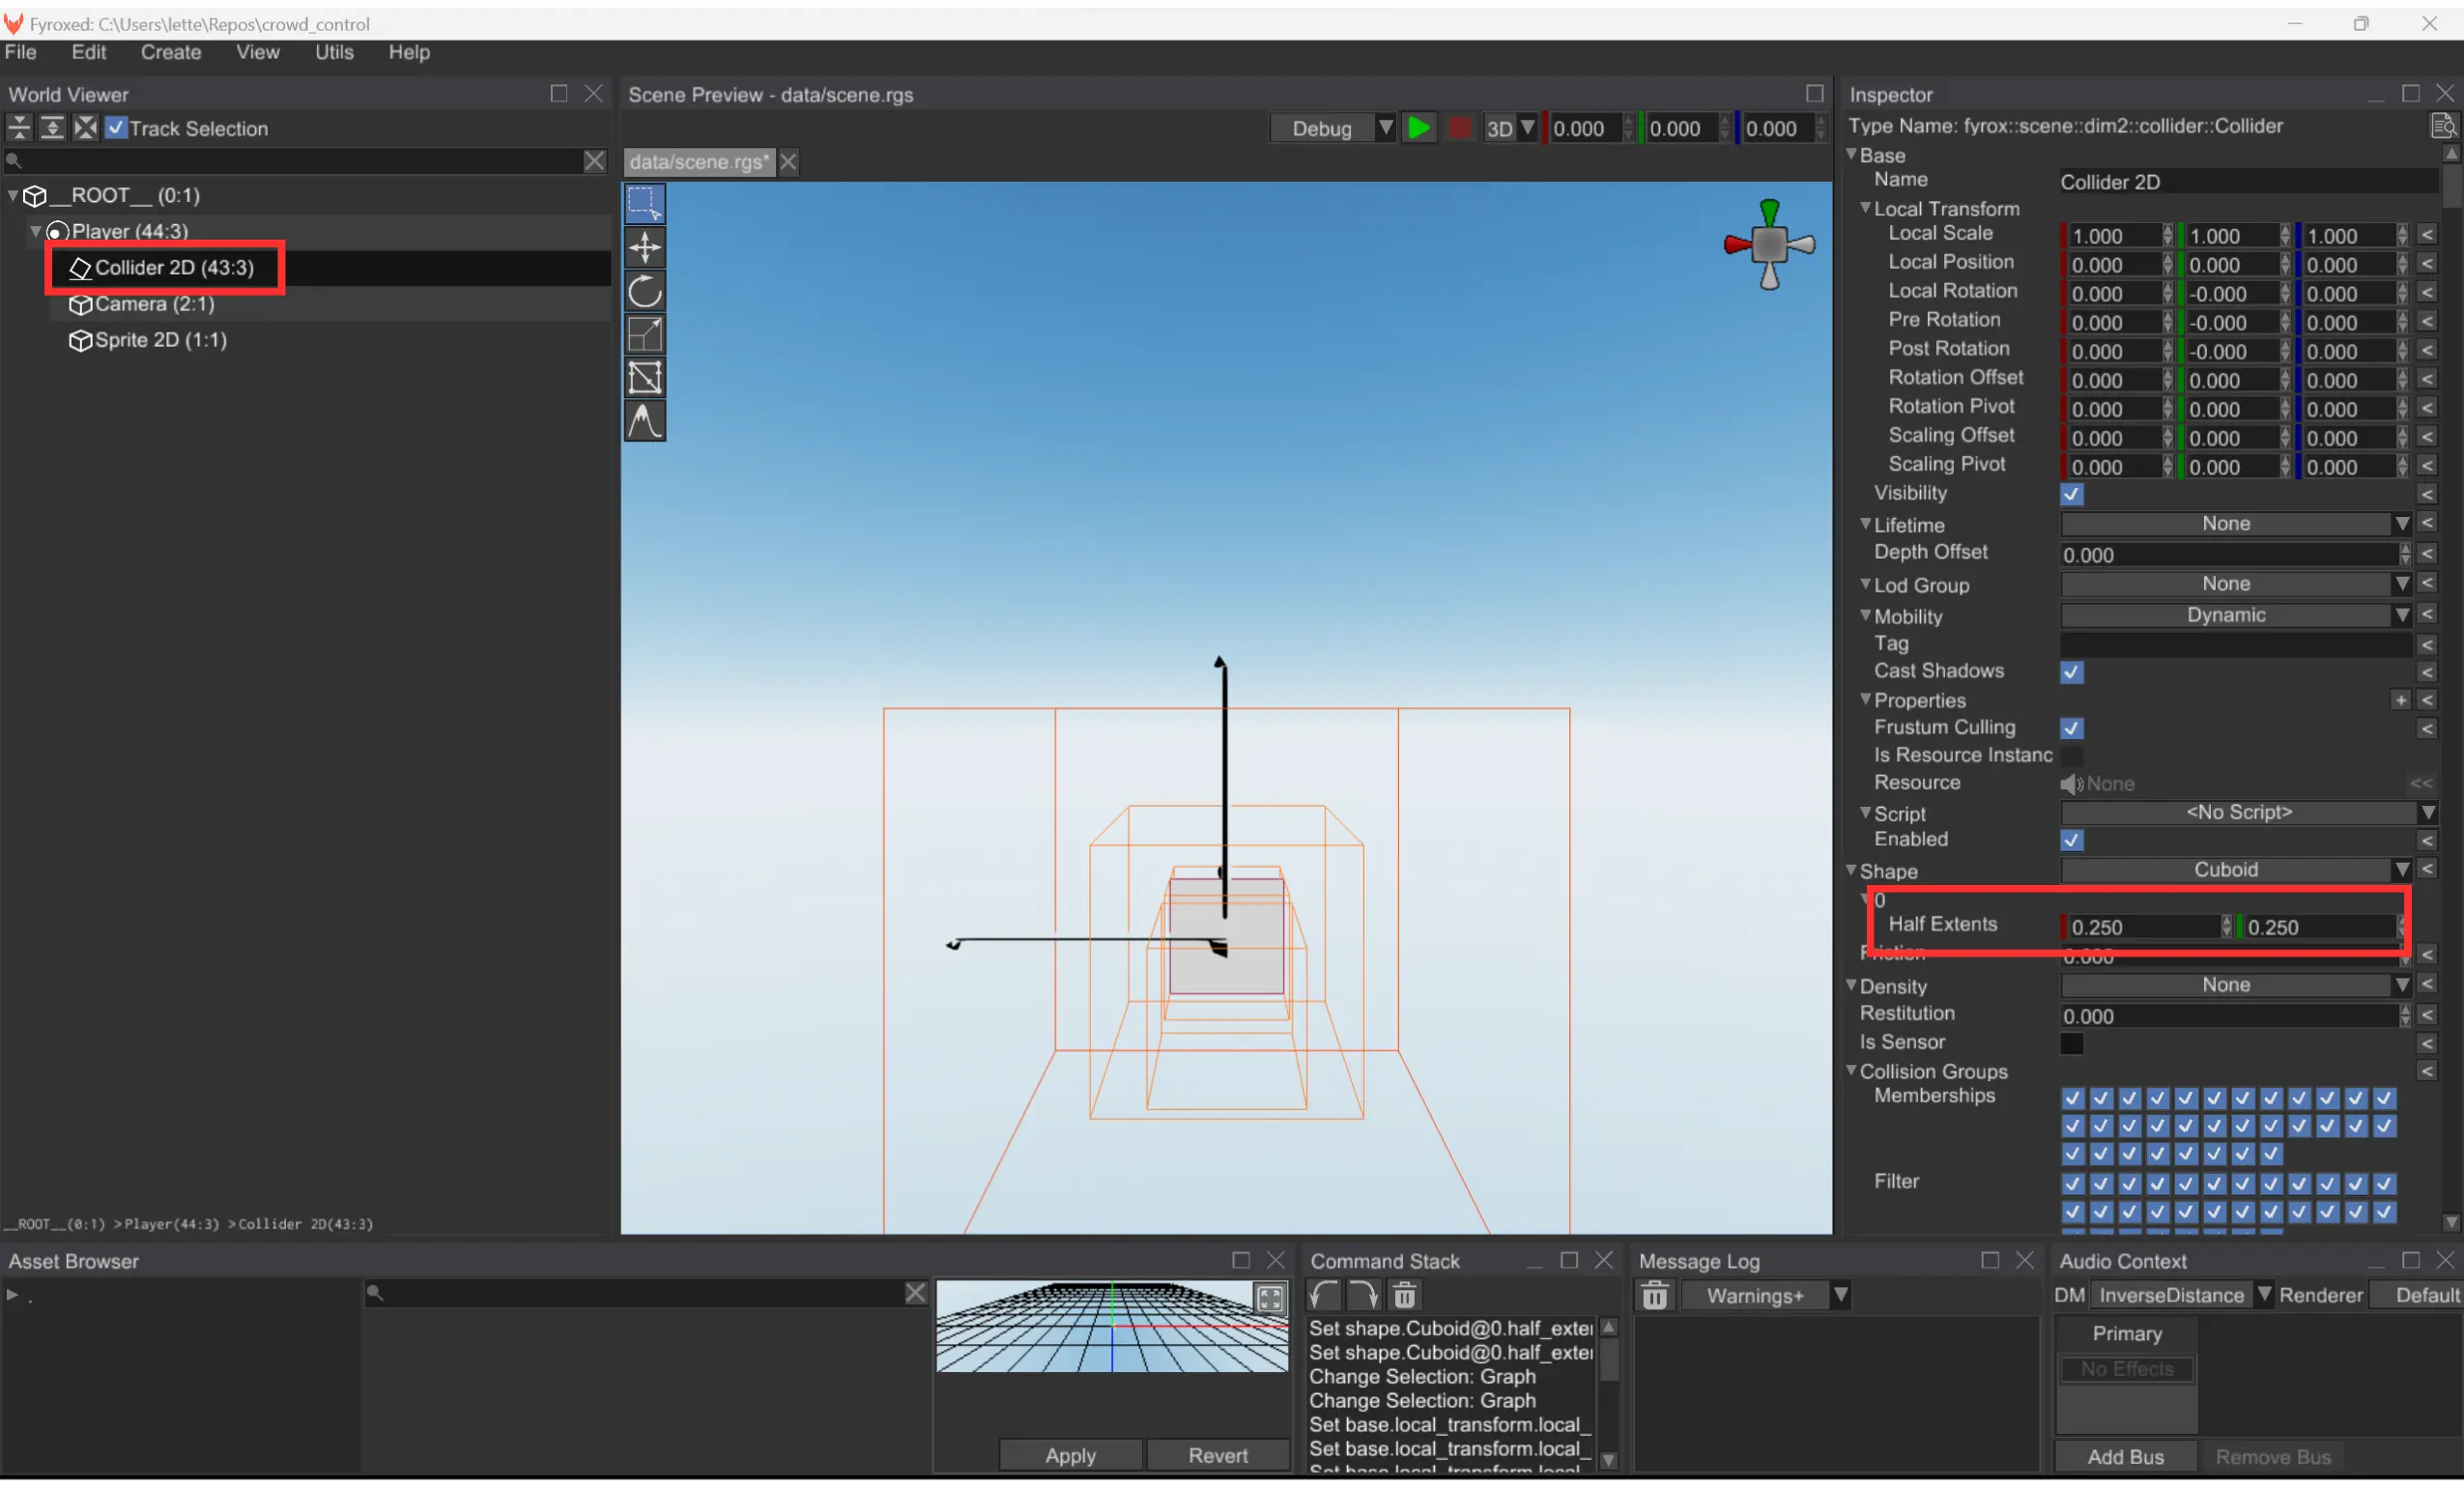Toggle the Visibility checkbox
The height and width of the screenshot is (1488, 2464).
[2072, 494]
